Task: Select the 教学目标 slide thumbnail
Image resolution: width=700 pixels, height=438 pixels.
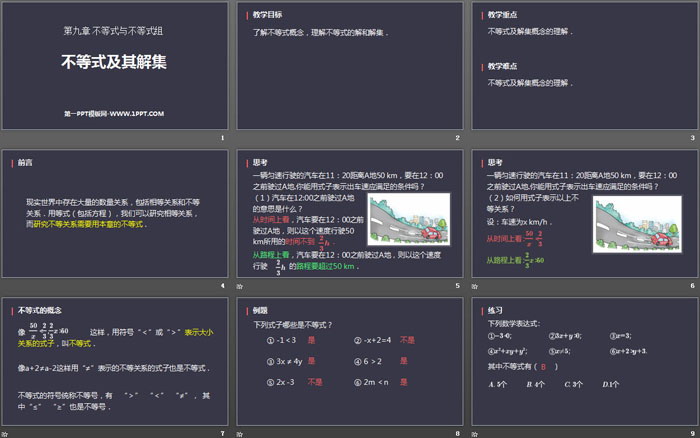Action: (348, 72)
